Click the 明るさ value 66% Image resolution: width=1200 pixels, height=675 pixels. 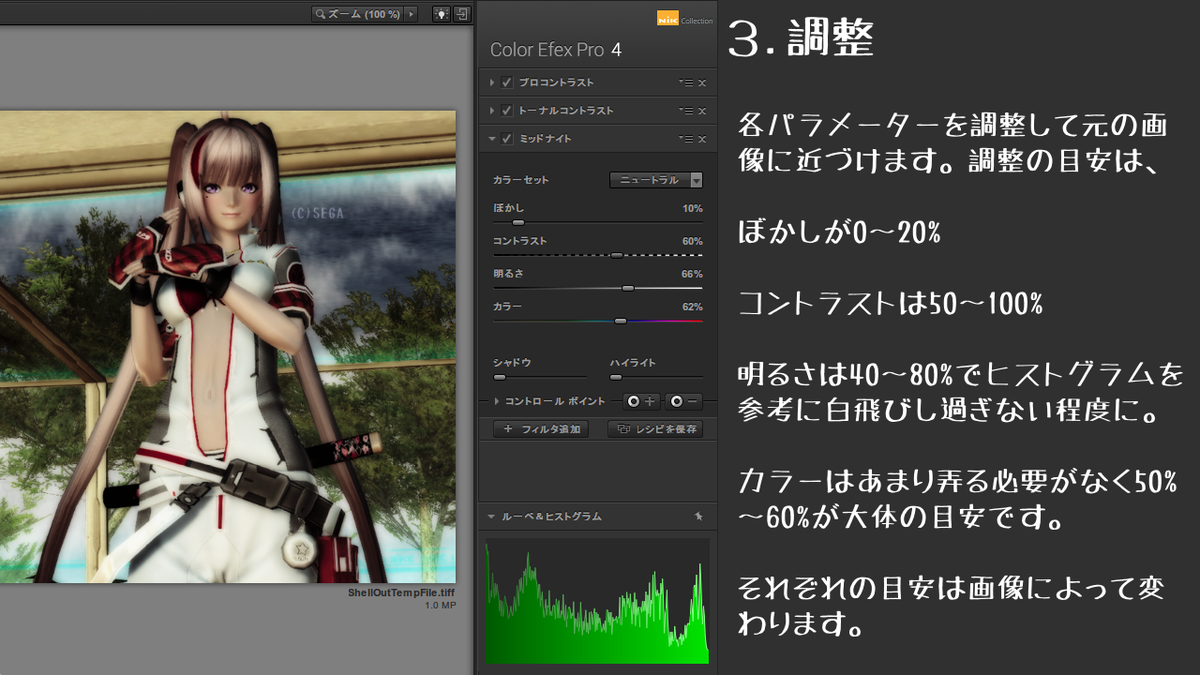click(x=692, y=274)
